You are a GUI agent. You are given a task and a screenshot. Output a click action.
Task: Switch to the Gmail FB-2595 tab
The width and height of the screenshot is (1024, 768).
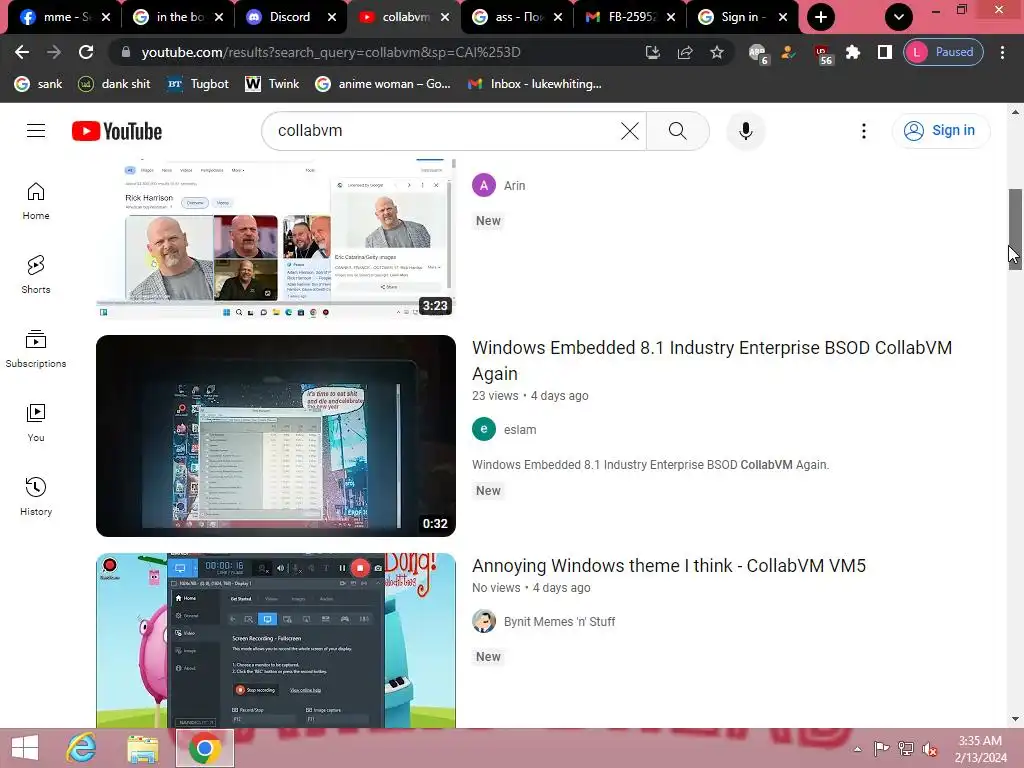[x=630, y=17]
